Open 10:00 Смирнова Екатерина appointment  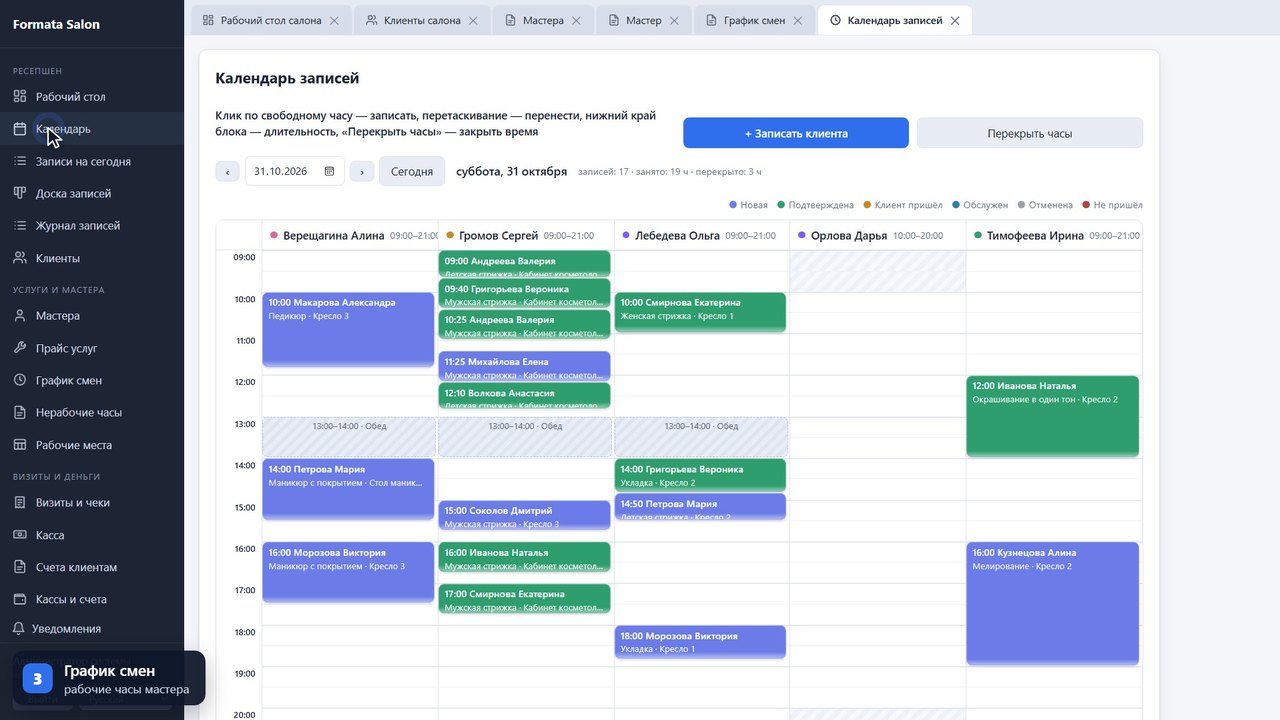[x=700, y=312]
